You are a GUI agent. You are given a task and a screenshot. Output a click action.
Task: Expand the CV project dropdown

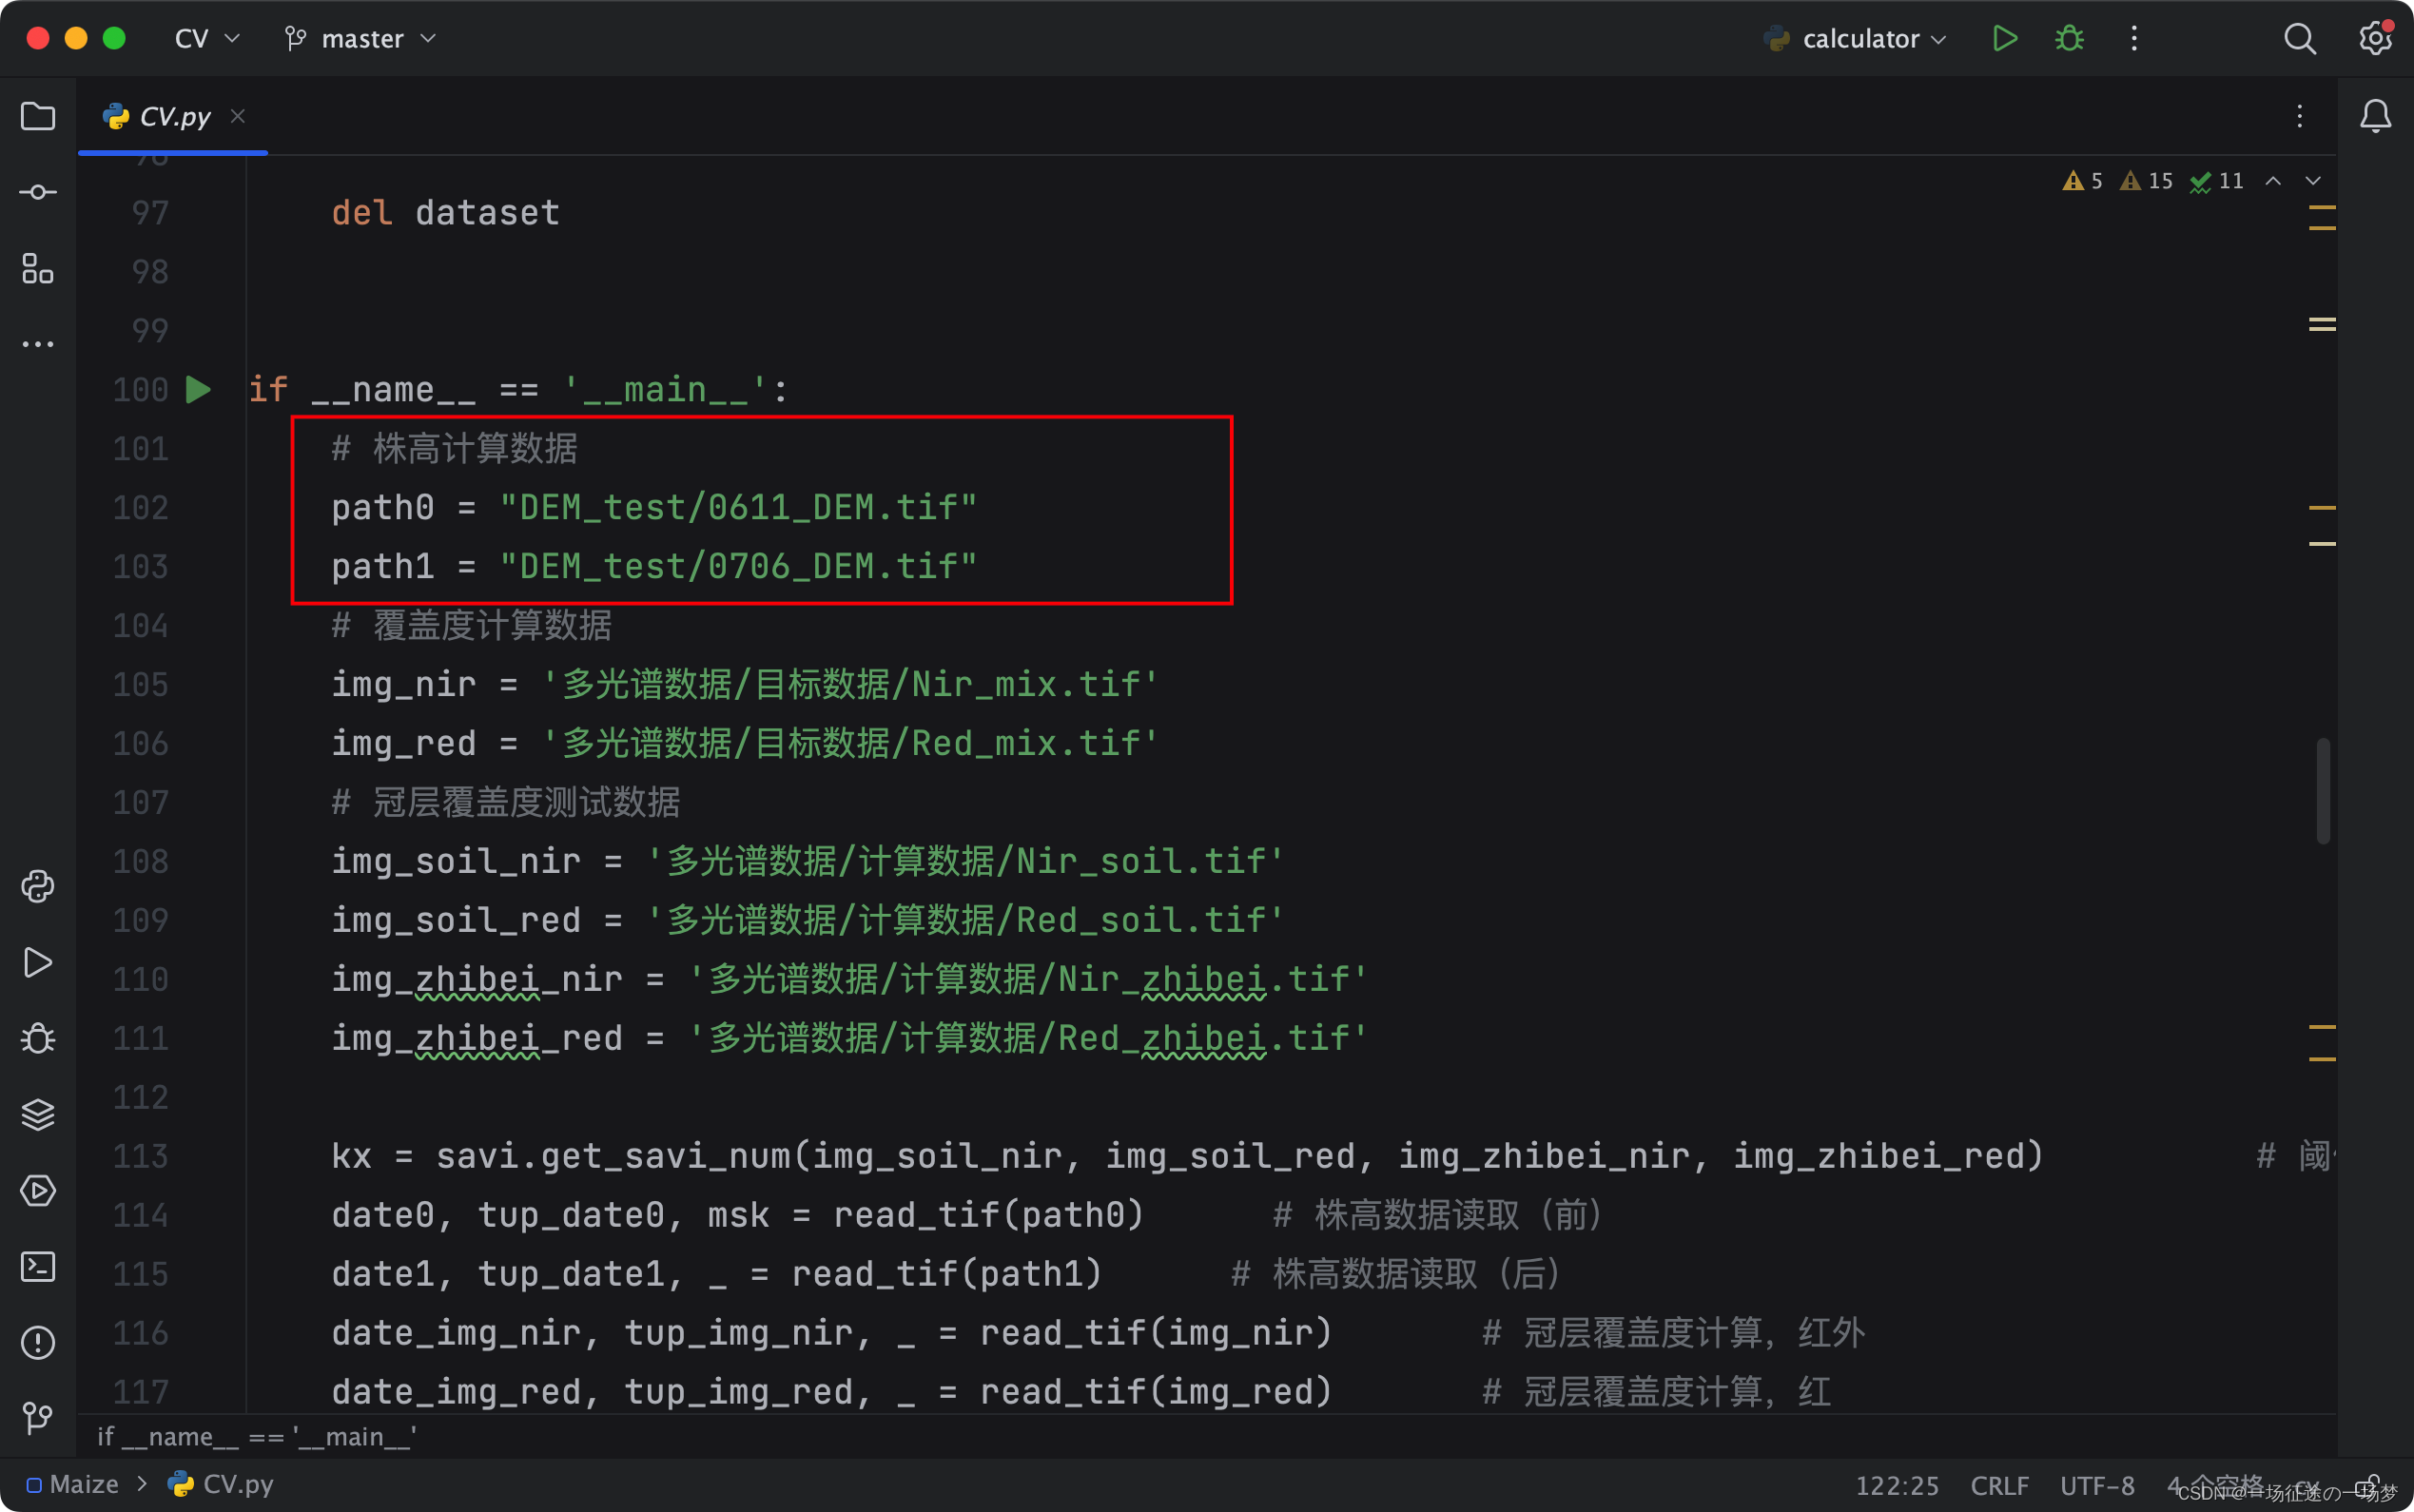[x=206, y=39]
